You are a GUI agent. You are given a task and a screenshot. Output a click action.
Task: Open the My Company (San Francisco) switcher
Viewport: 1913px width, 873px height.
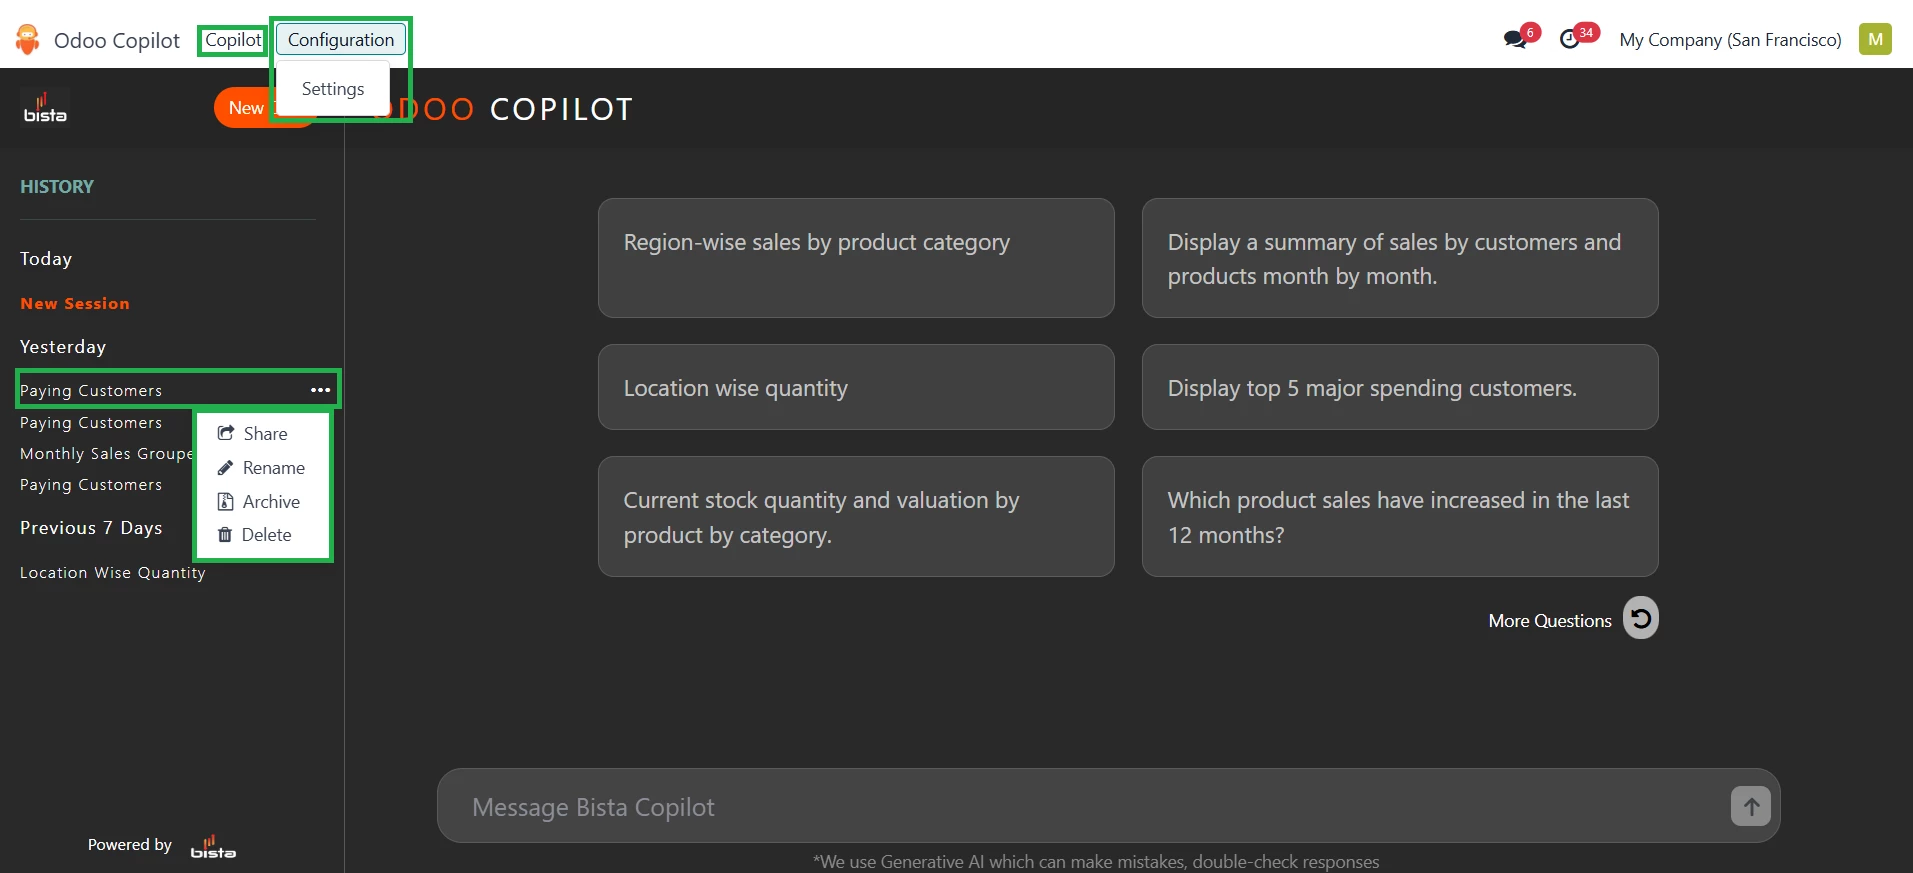pos(1730,40)
